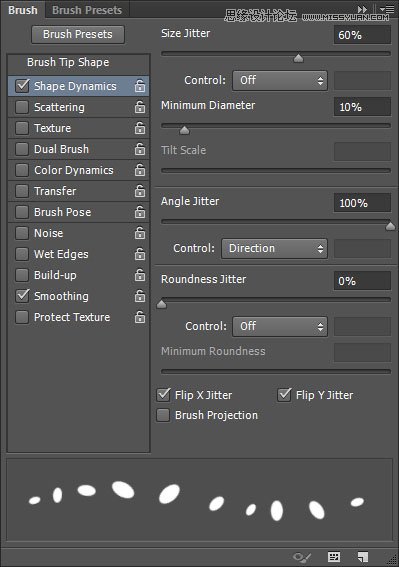Viewport: 399px width, 567px height.
Task: Enable the Dual Brush checkbox
Action: tap(22, 149)
